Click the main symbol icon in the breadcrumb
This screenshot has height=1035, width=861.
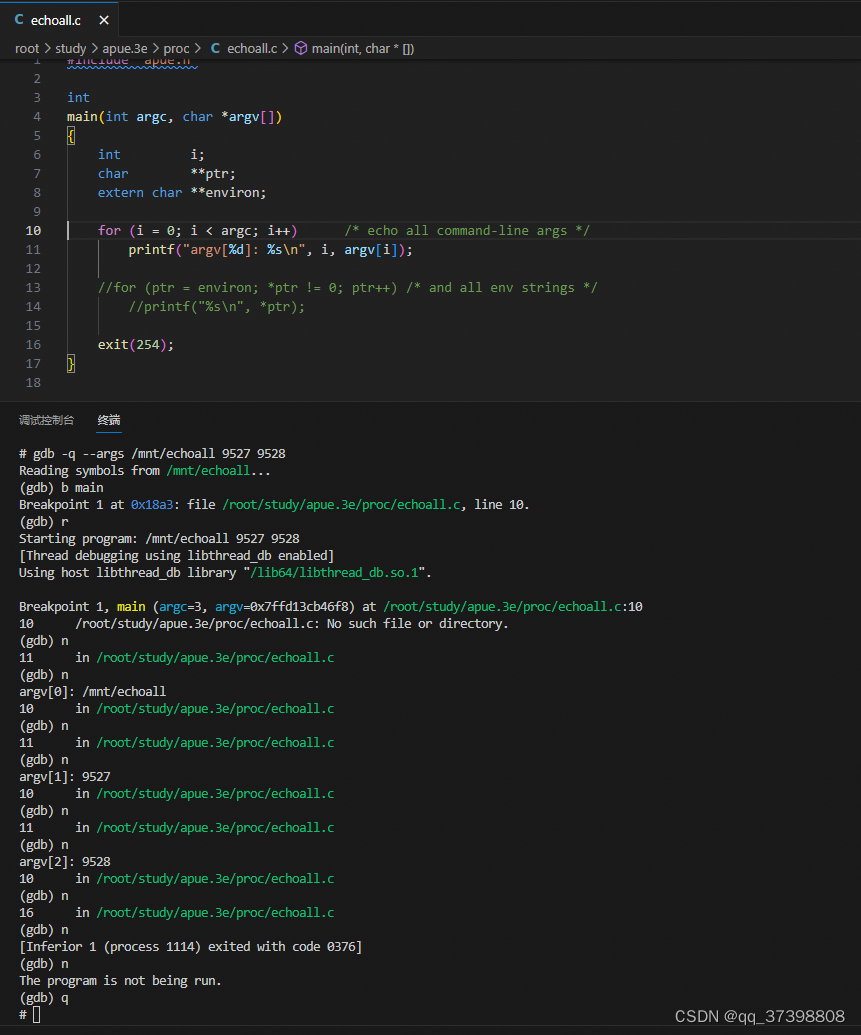pyautogui.click(x=301, y=48)
